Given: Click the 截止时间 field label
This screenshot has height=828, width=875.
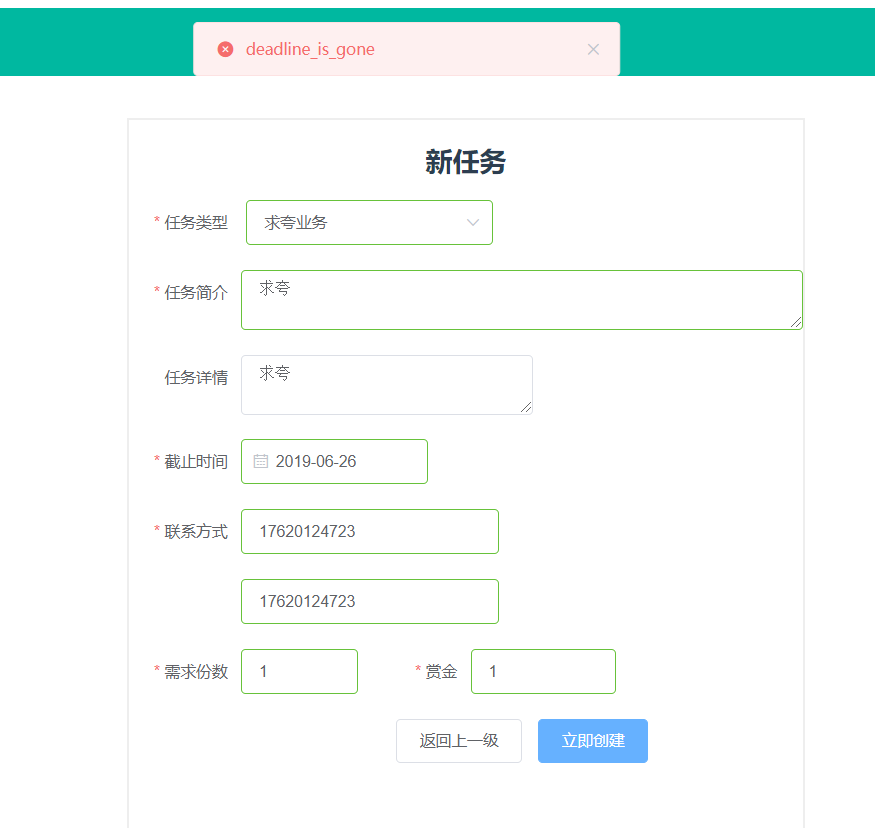Looking at the screenshot, I should coord(196,461).
